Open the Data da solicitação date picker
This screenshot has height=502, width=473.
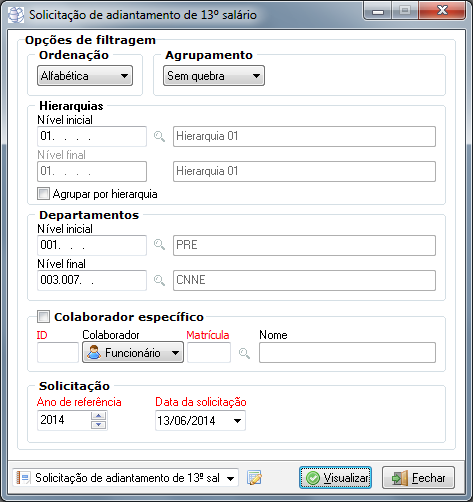[x=237, y=421]
